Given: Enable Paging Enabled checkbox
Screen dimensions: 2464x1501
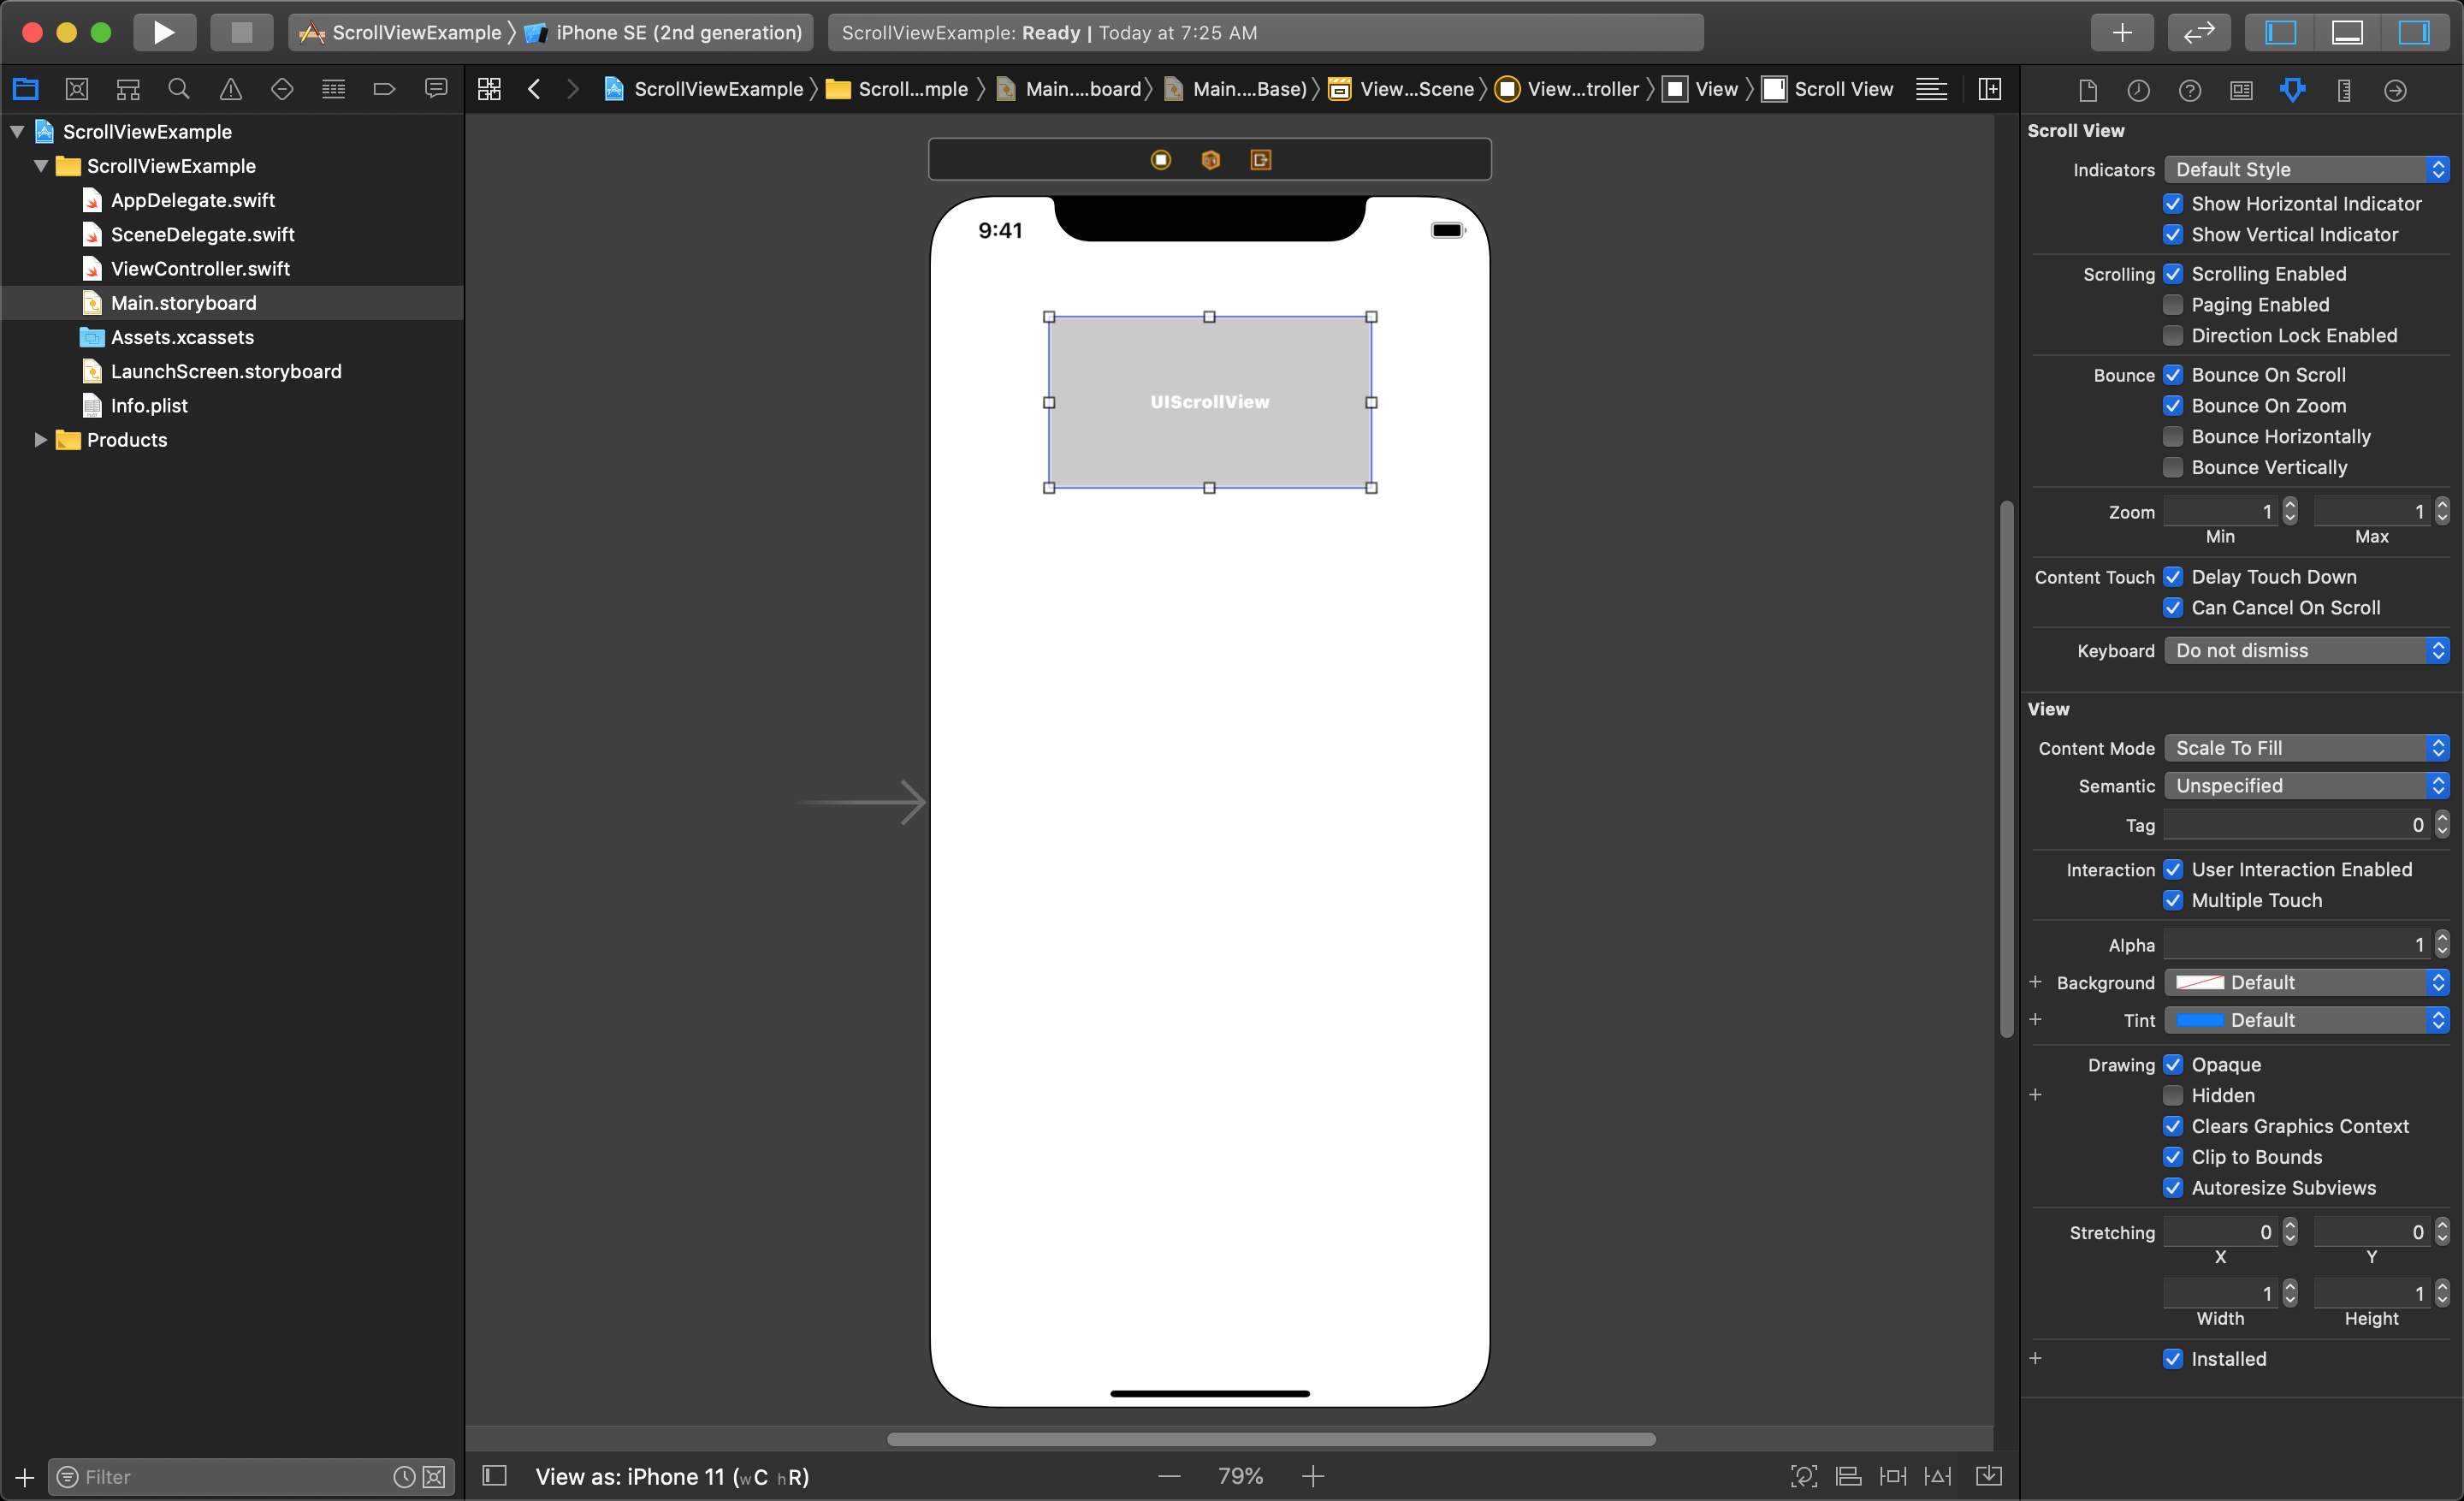Looking at the screenshot, I should pyautogui.click(x=2173, y=305).
